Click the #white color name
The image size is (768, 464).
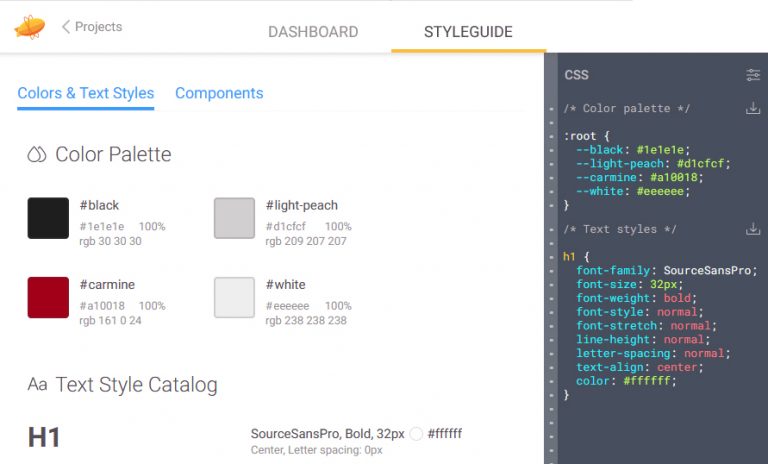(x=286, y=285)
